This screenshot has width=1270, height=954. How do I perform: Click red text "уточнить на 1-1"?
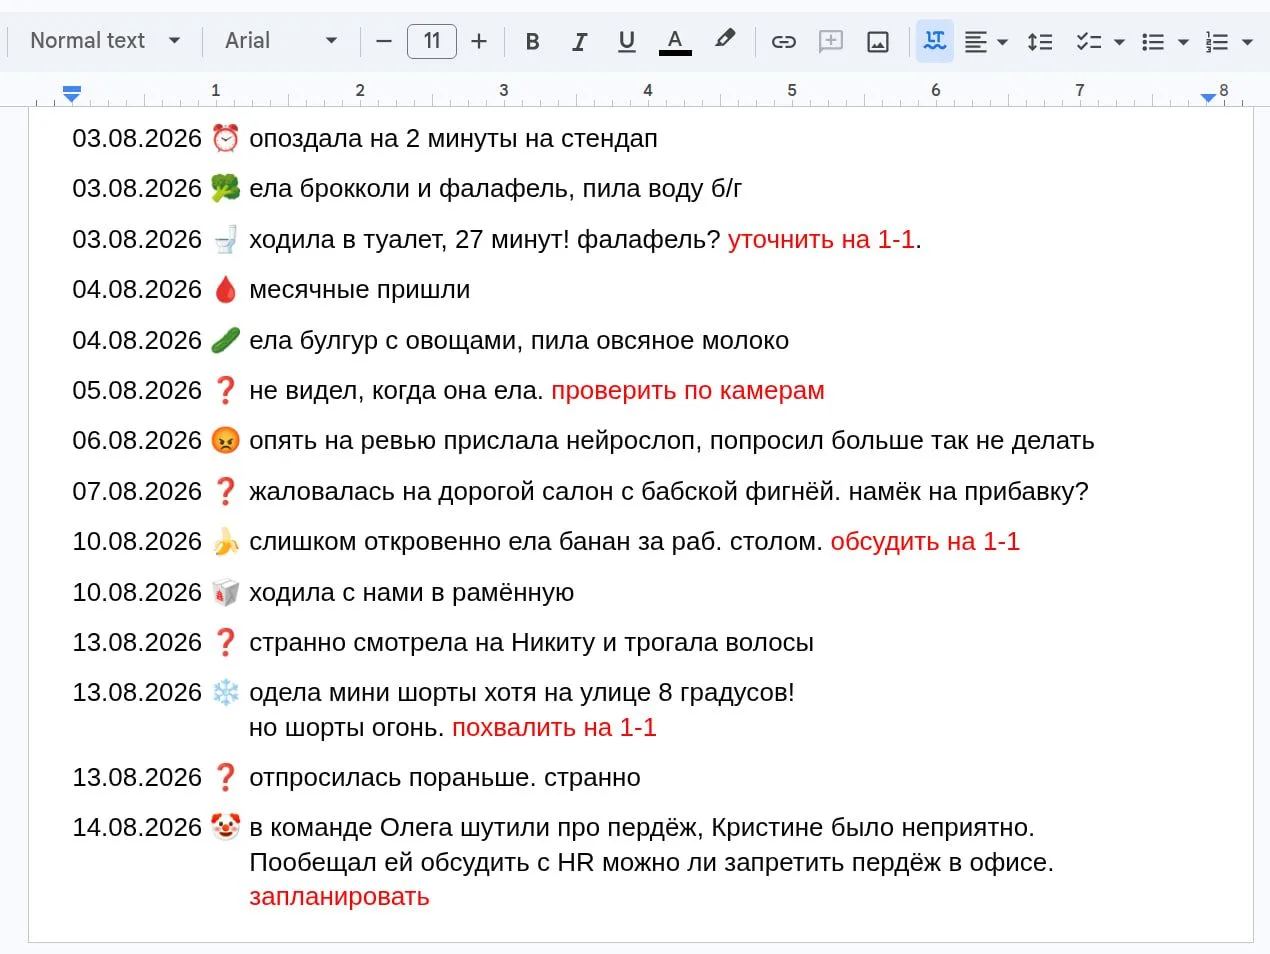tap(821, 239)
